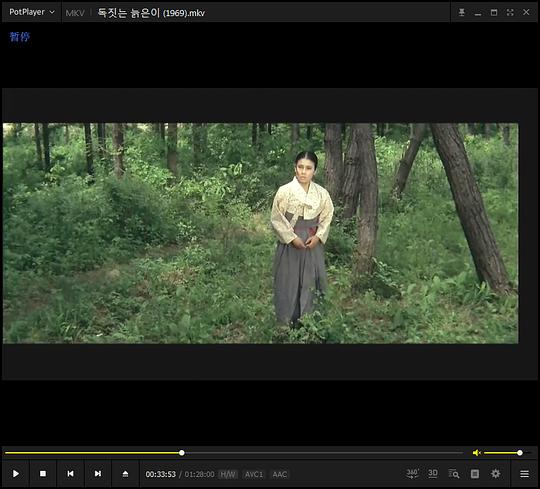Mute the audio with the speaker icon

click(476, 453)
